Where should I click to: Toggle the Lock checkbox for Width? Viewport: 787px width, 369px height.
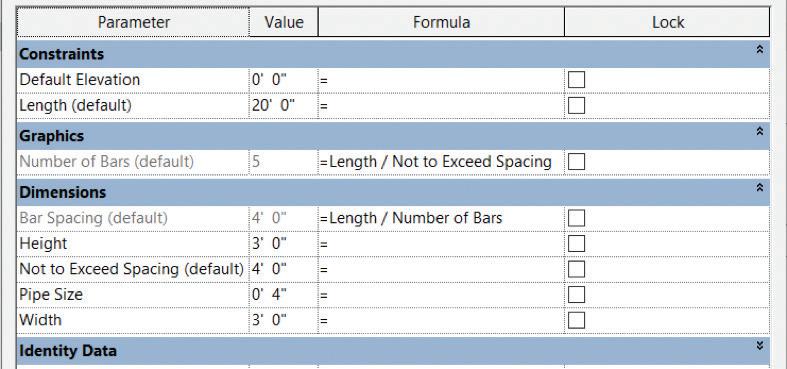coord(576,320)
